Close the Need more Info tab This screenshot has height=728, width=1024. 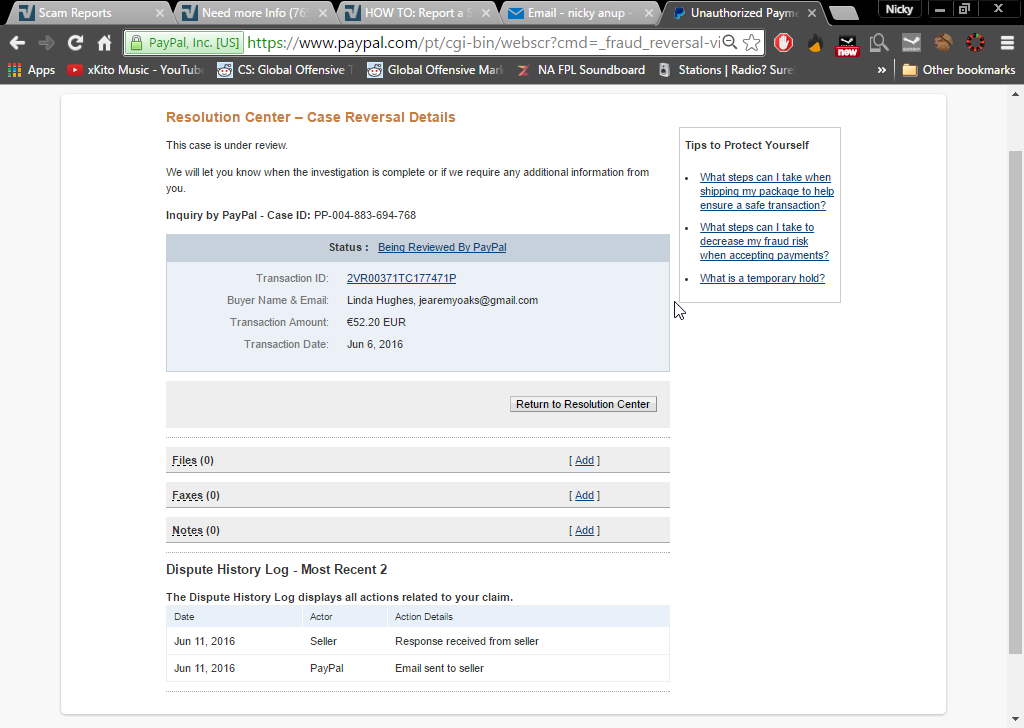pos(322,13)
